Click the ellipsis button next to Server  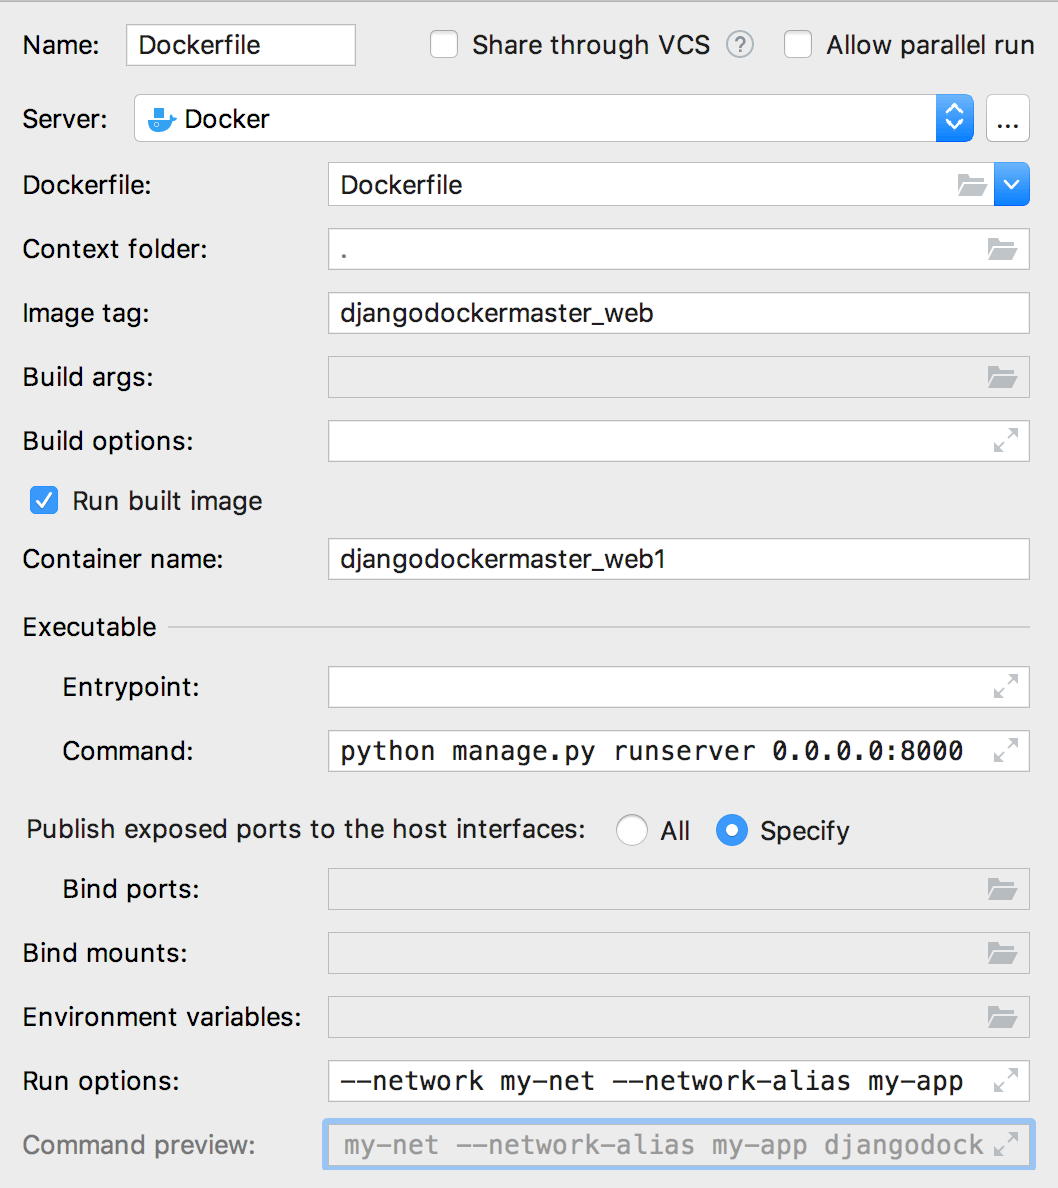1007,118
